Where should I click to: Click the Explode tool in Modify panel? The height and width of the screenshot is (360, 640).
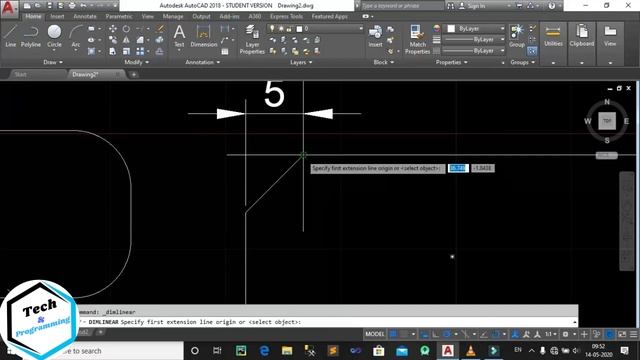click(160, 40)
